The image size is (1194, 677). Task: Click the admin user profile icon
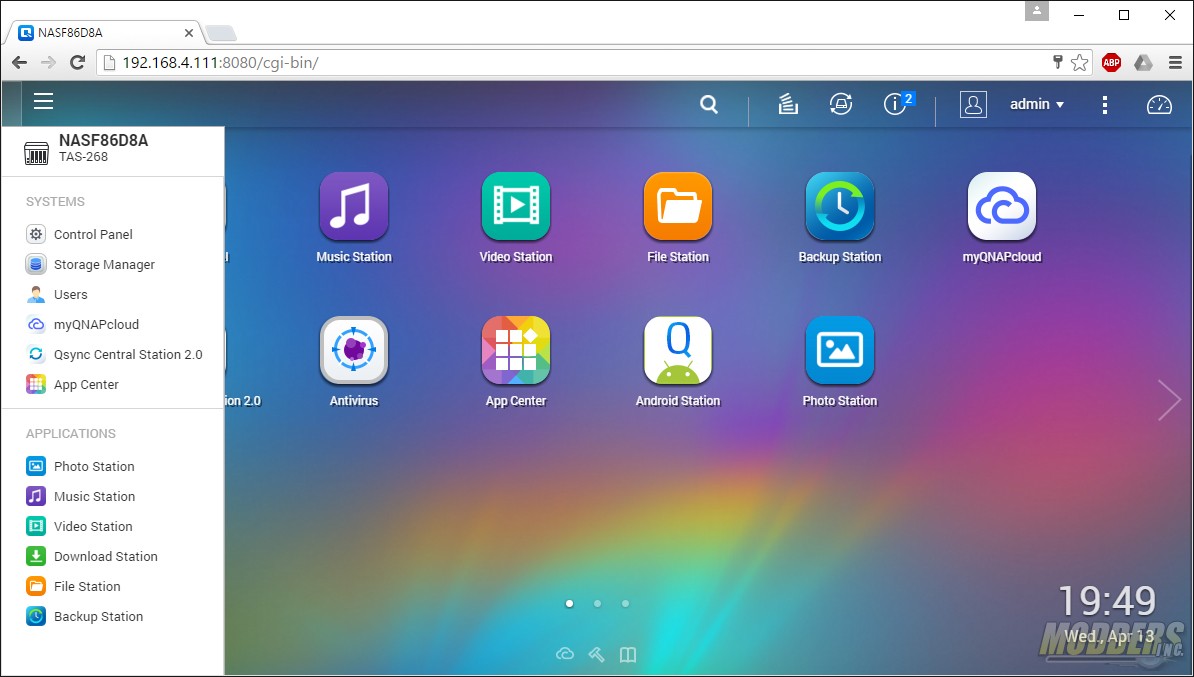click(973, 104)
